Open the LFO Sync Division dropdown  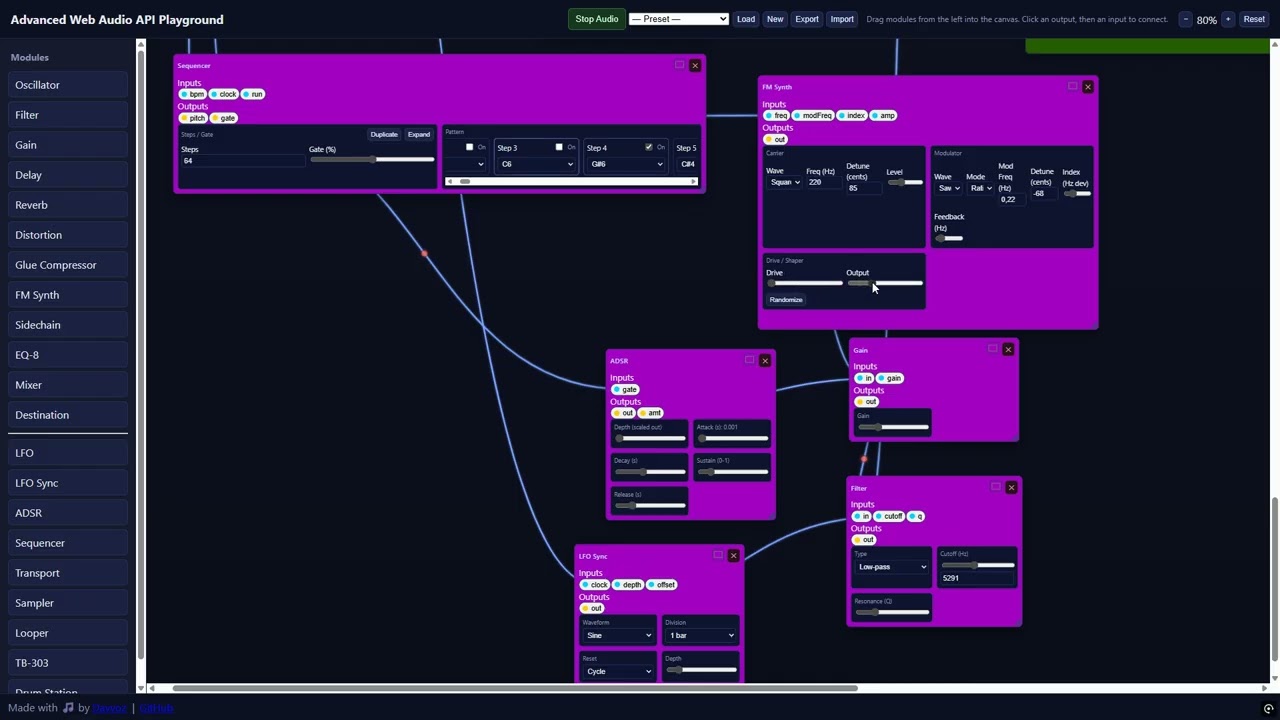coord(701,635)
